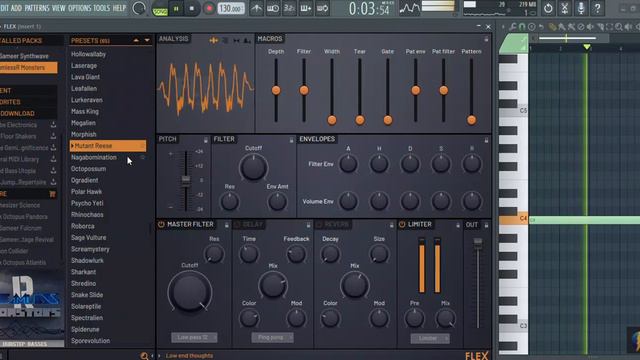Click the Limiter Pre knob
640x360 pixels.
pos(414,319)
